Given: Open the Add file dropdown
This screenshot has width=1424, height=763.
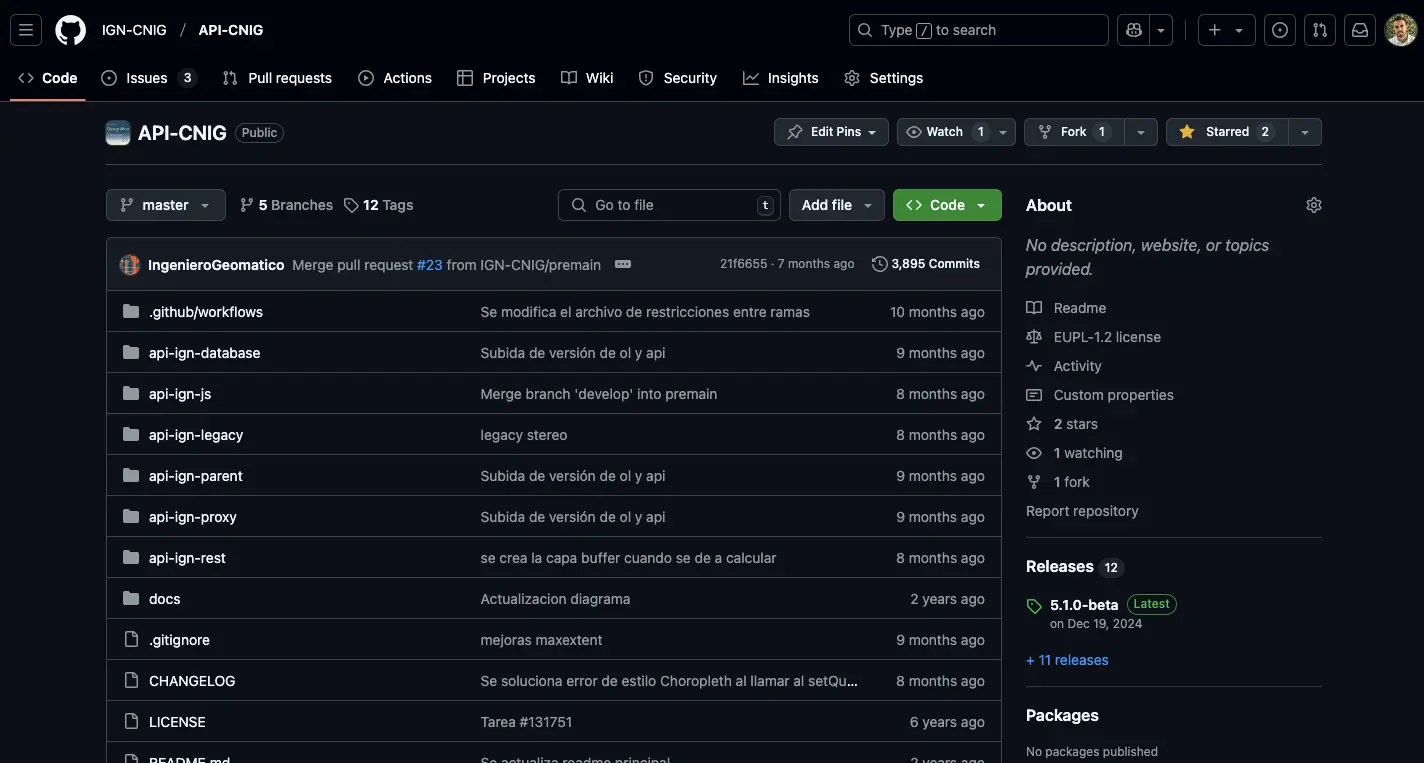Looking at the screenshot, I should click(837, 205).
